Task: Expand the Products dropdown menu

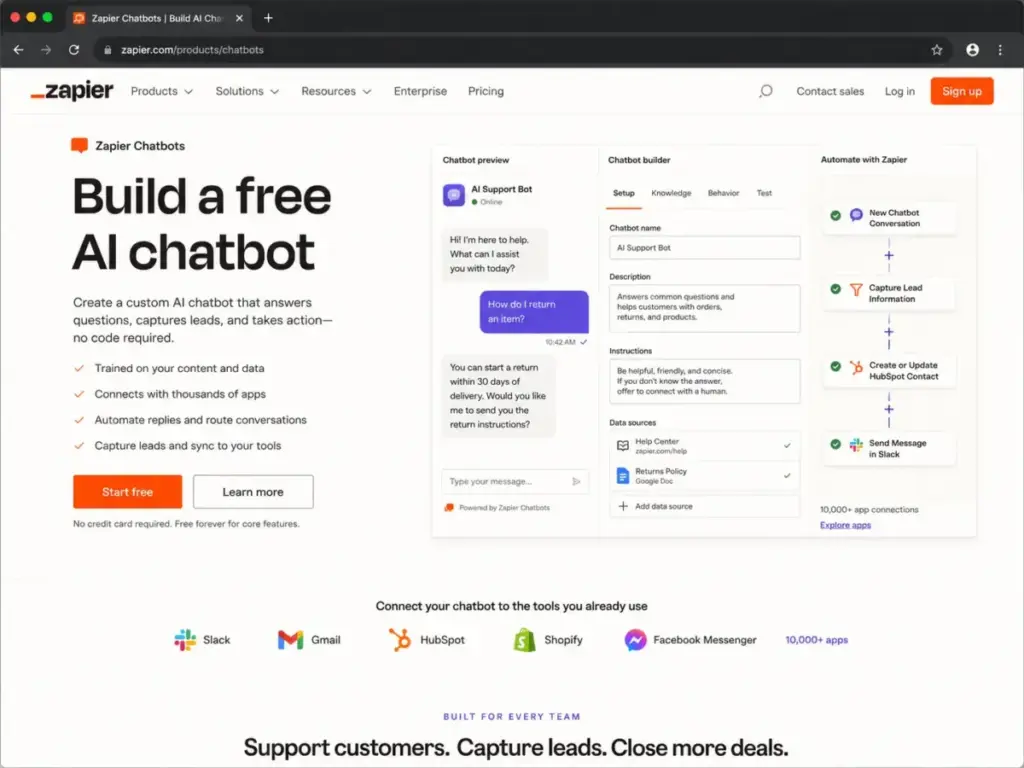Action: pos(161,91)
